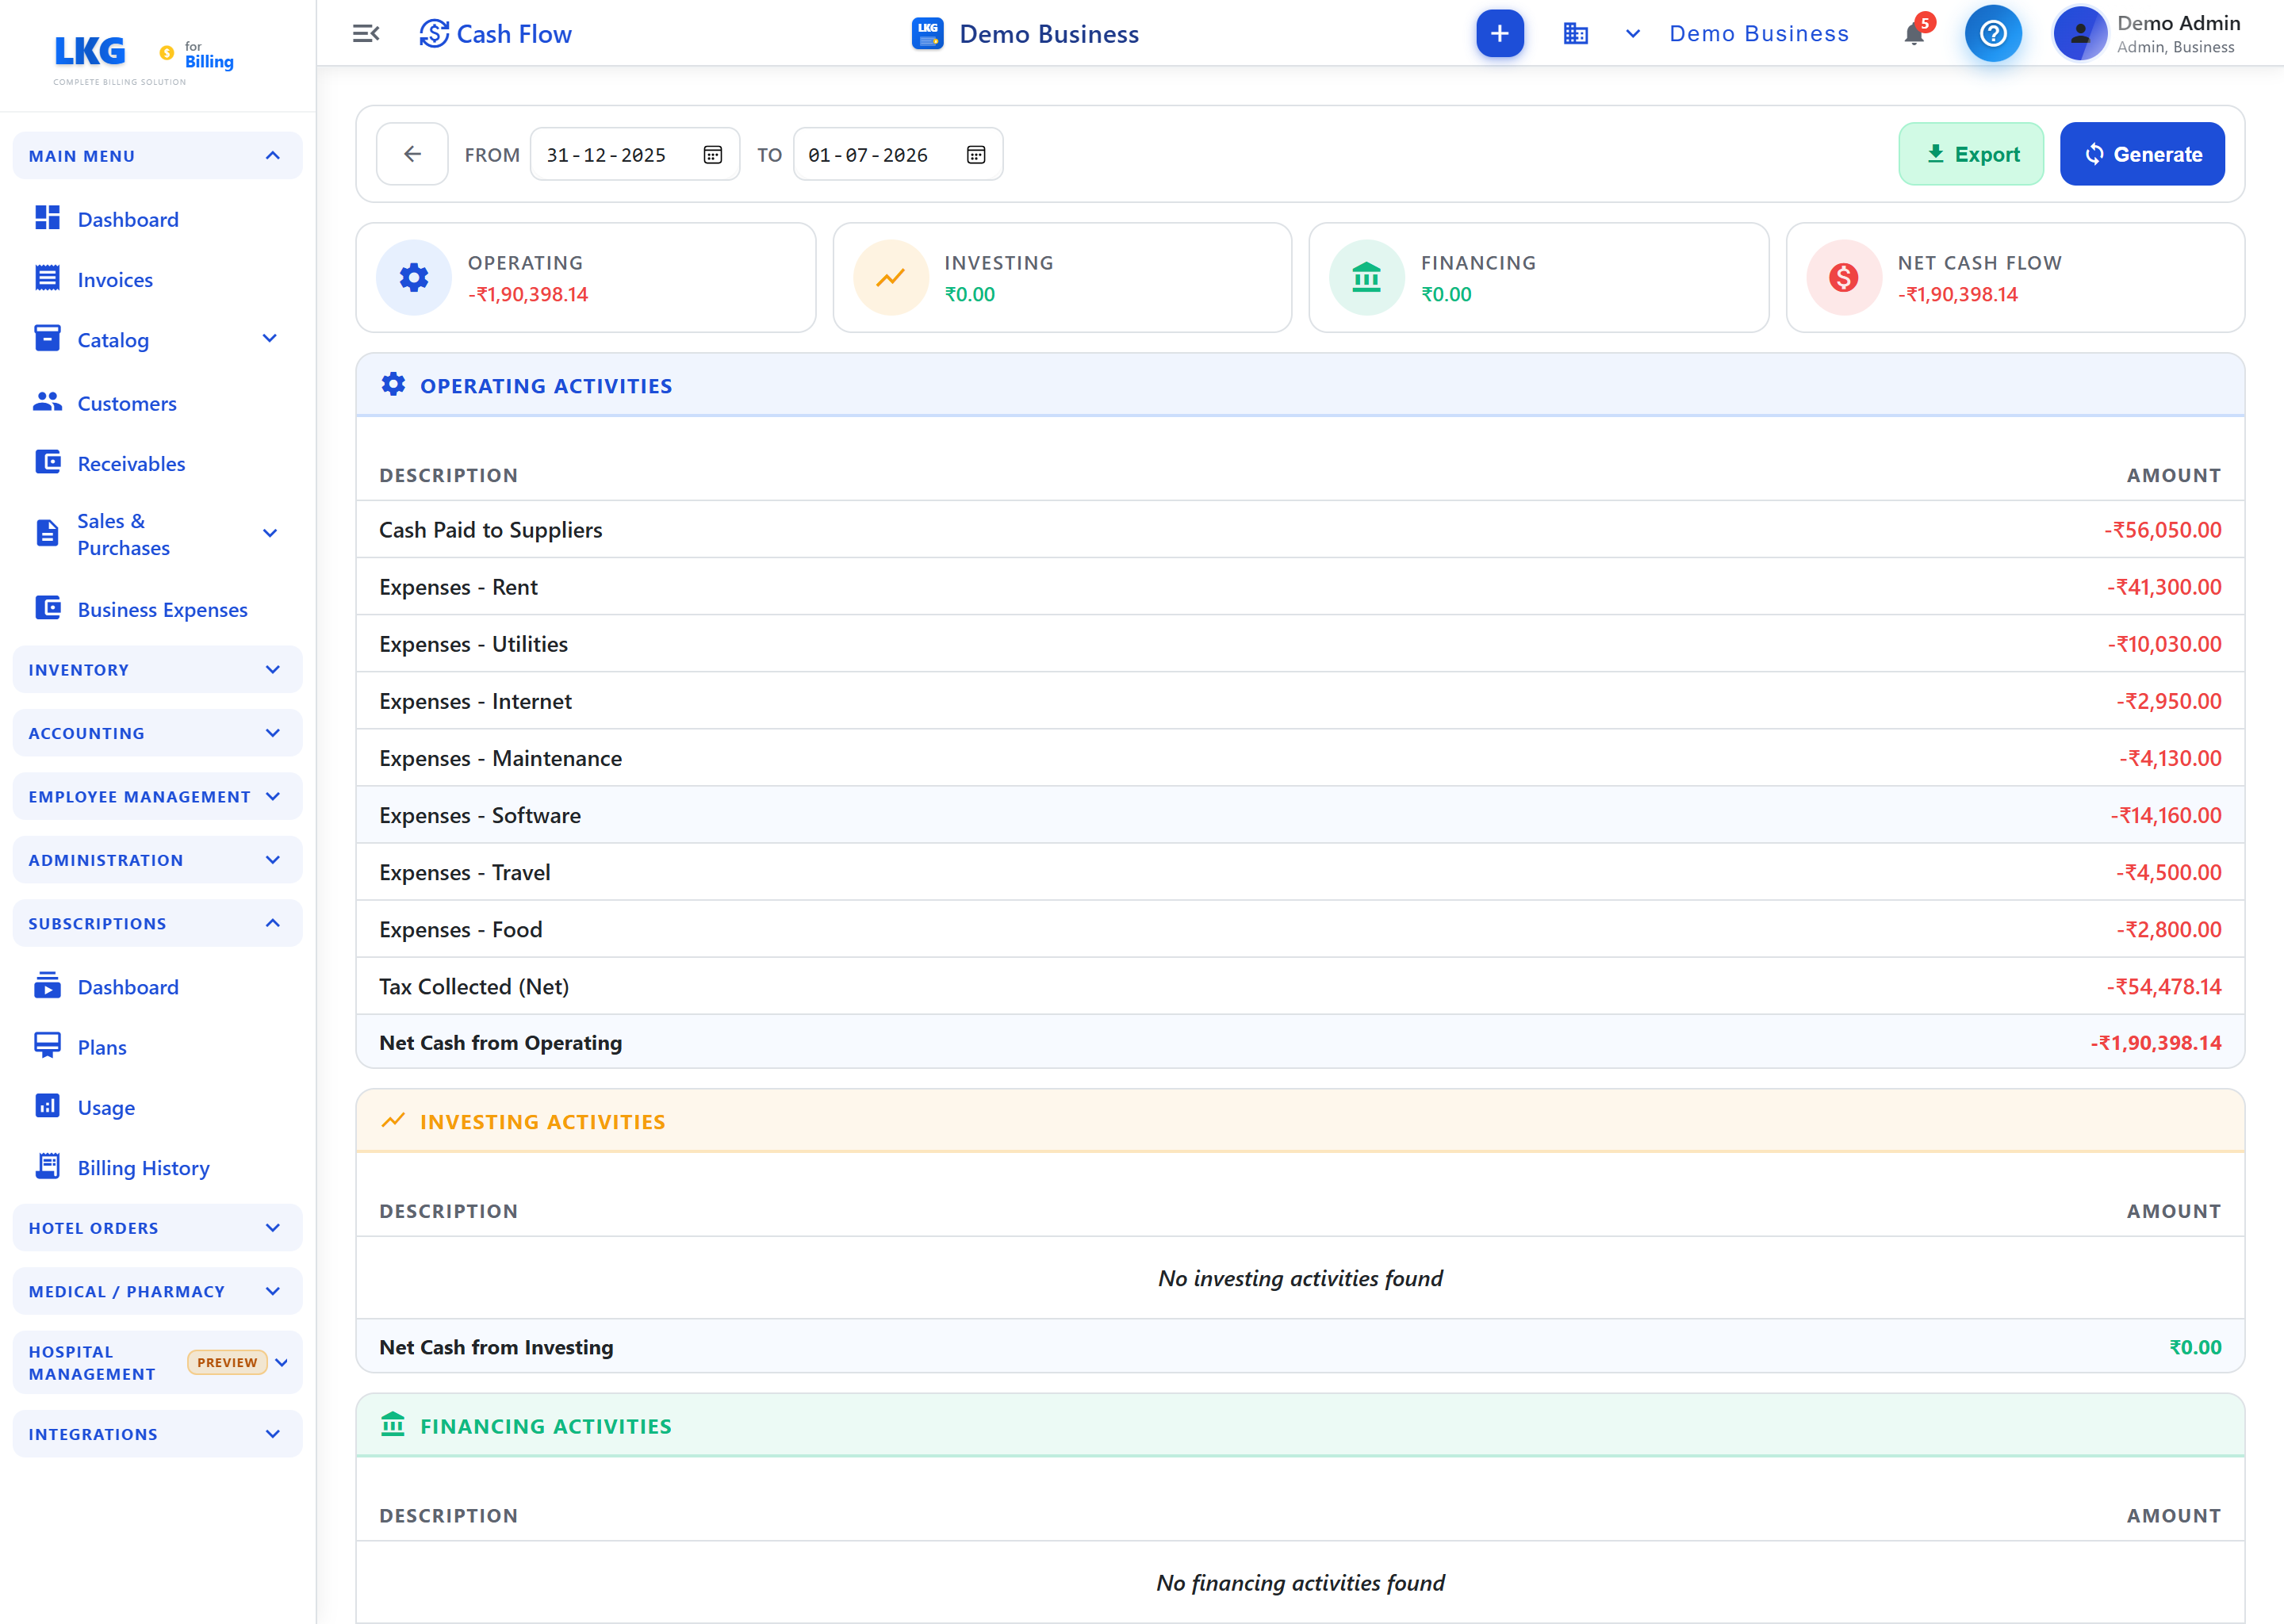Click the Demo Admin avatar icon
The width and height of the screenshot is (2284, 1624).
[x=2079, y=34]
